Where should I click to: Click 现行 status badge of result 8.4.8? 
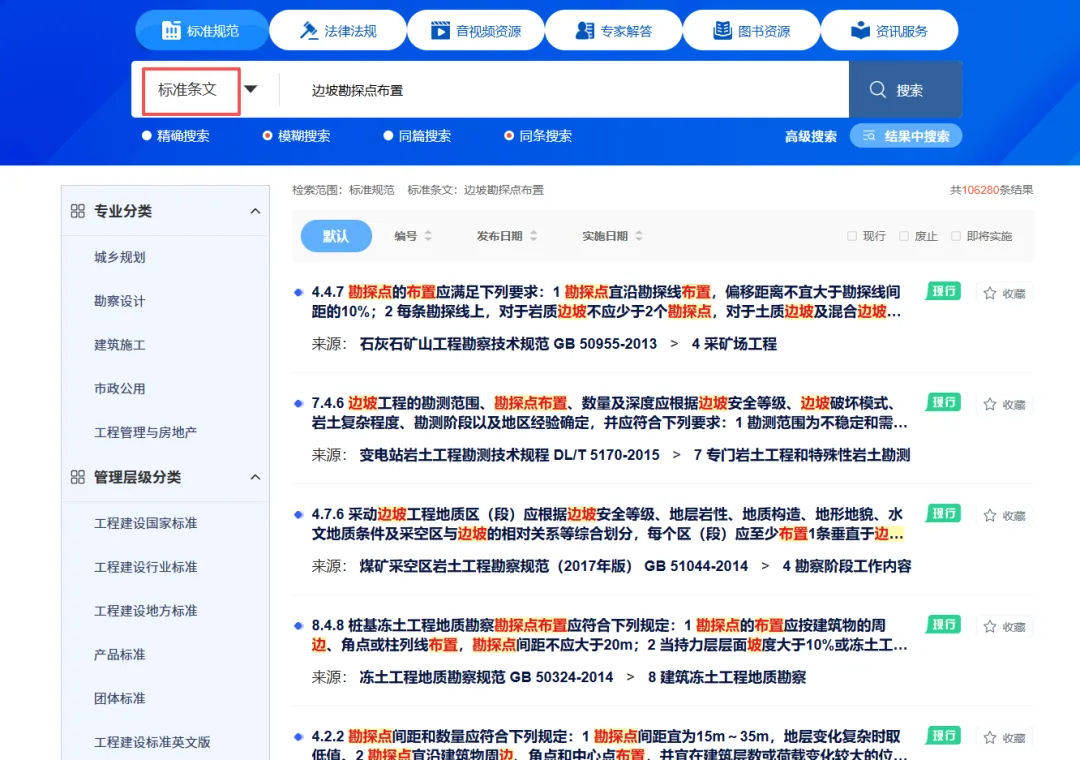(943, 624)
